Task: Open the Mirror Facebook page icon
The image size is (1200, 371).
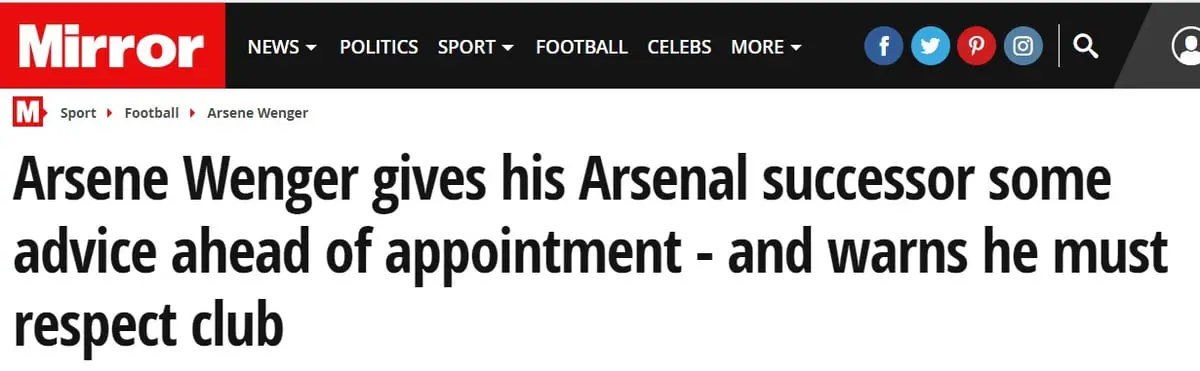Action: pos(884,46)
